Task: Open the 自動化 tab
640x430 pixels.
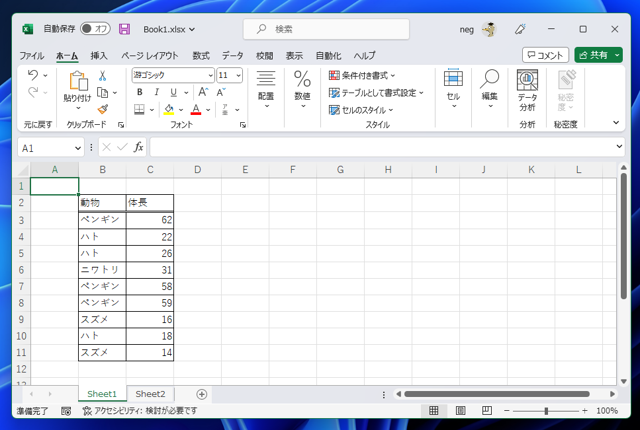Action: click(328, 55)
